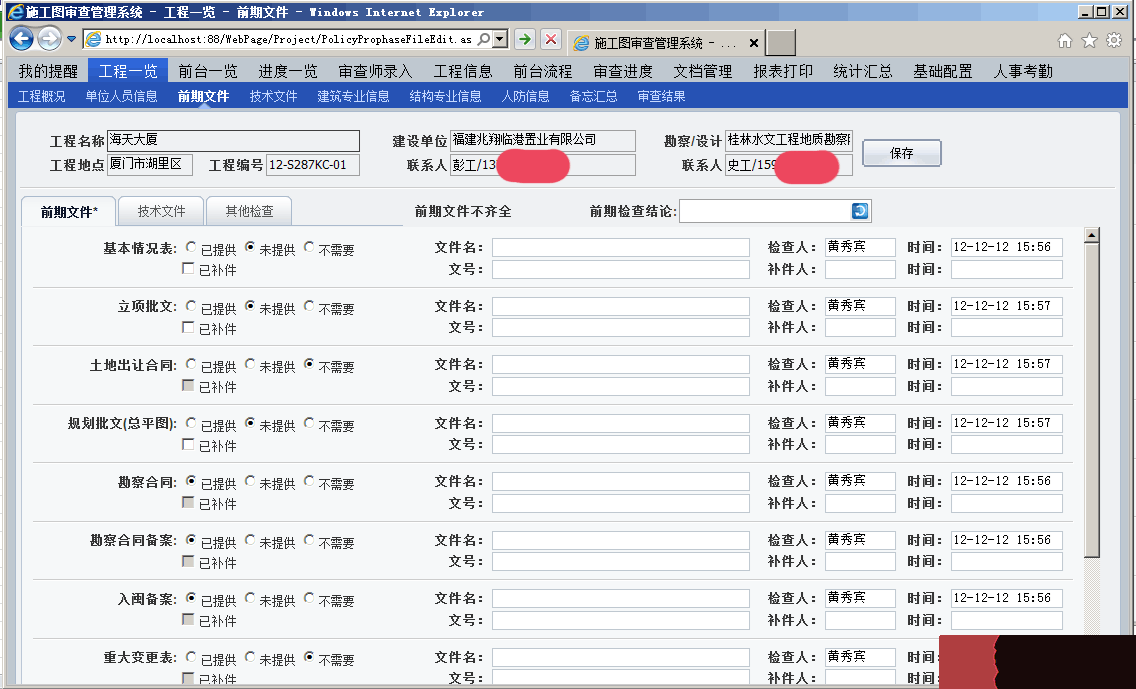
Task: Go to 工程概况 submenu link
Action: coord(41,96)
